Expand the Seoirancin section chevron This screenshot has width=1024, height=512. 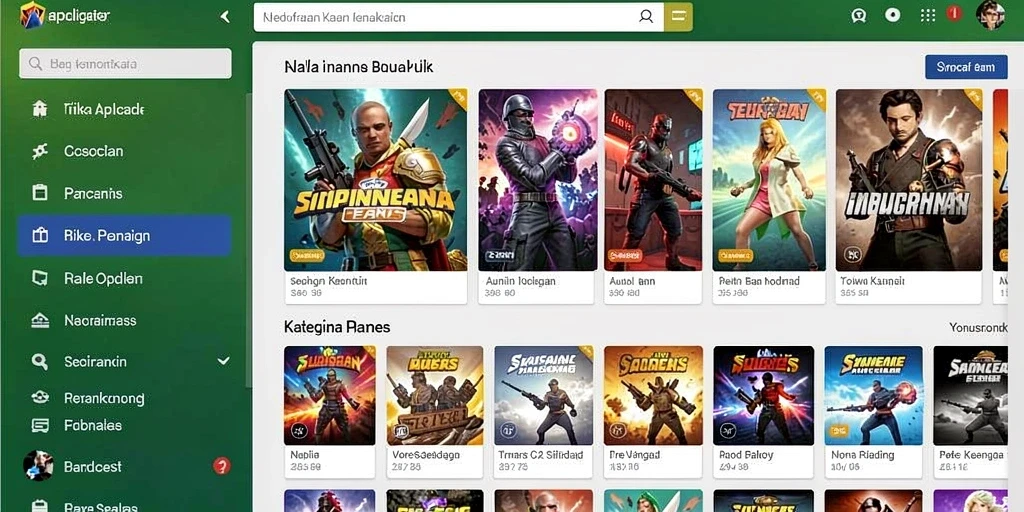223,360
